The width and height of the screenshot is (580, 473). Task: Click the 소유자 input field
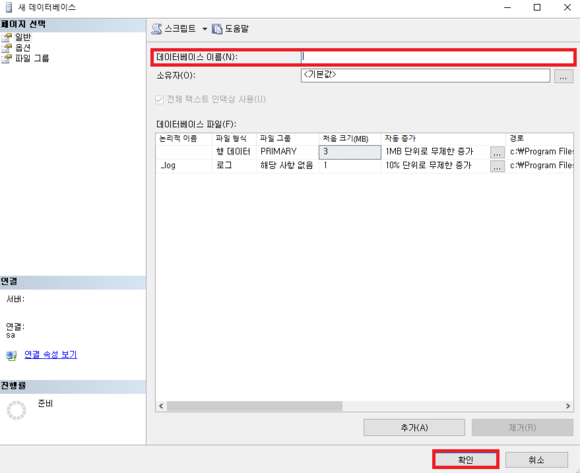click(x=425, y=75)
